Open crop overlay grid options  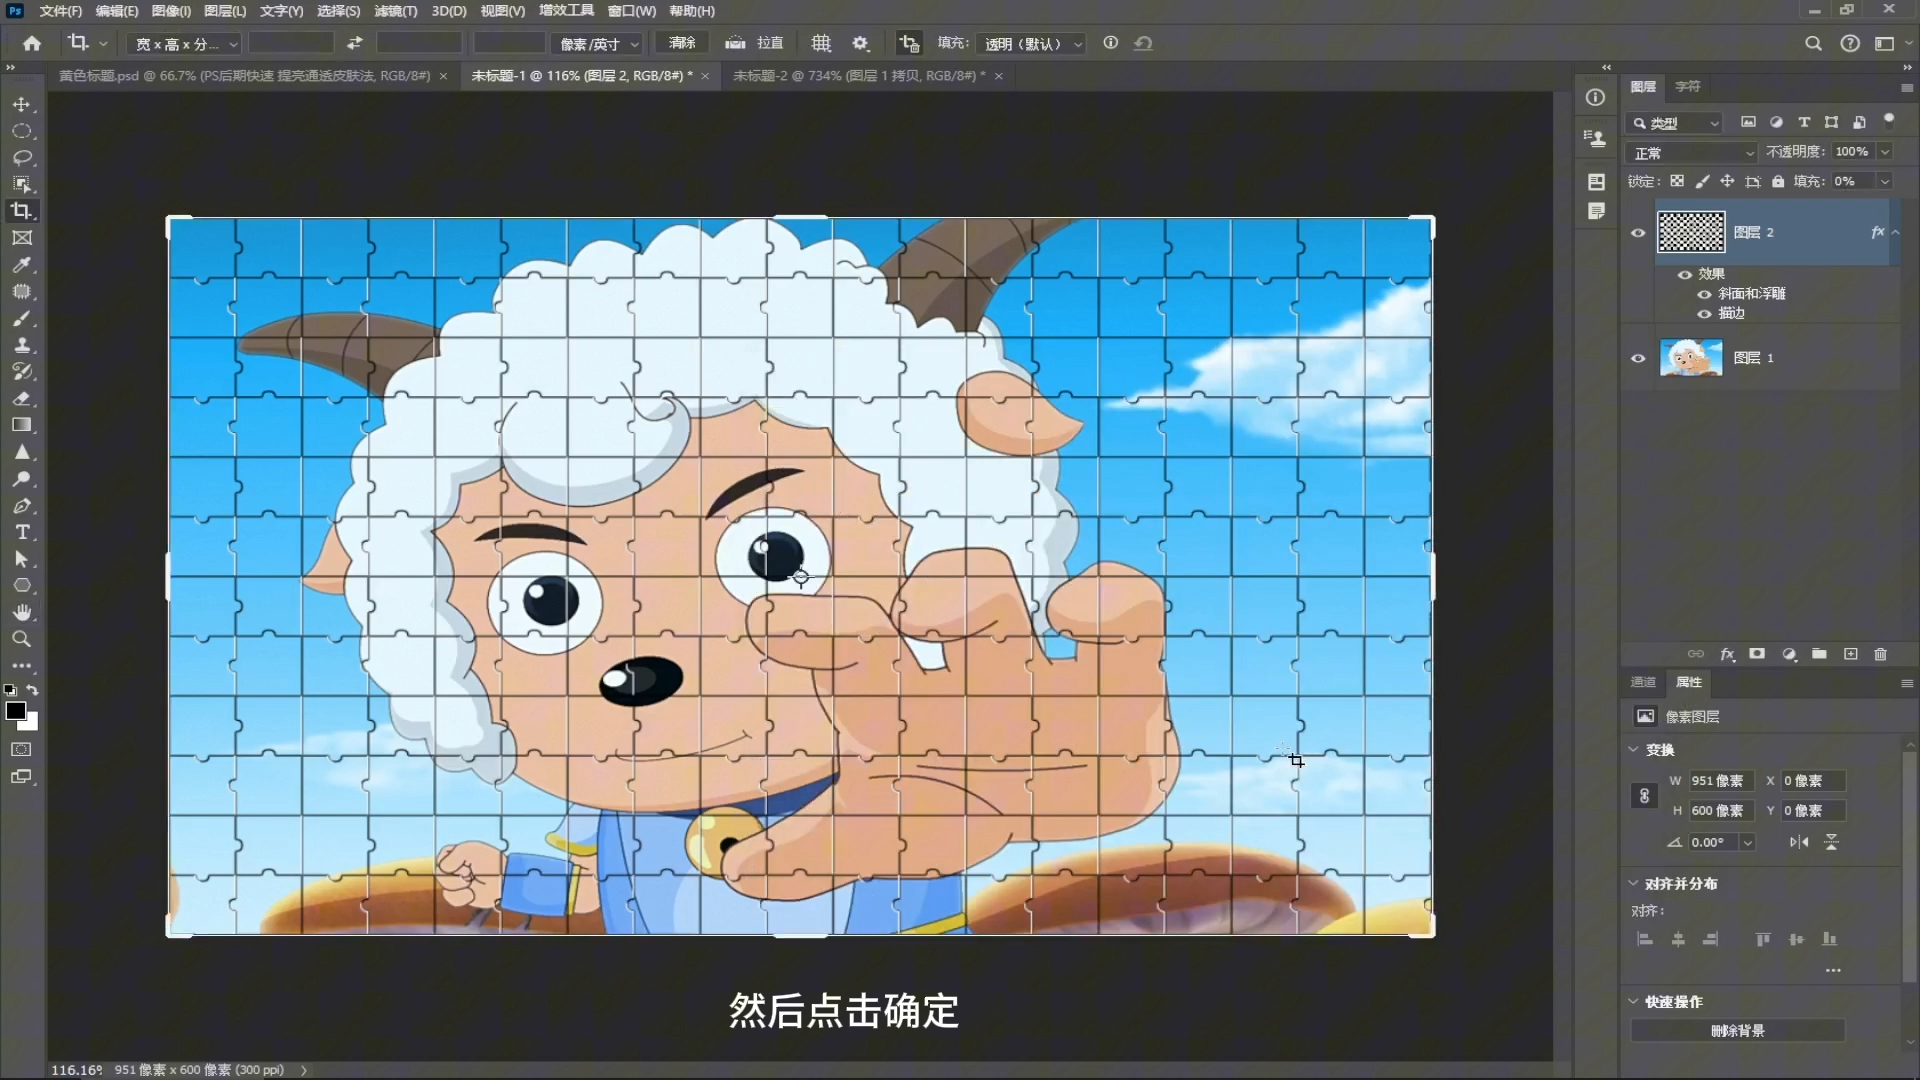tap(821, 43)
